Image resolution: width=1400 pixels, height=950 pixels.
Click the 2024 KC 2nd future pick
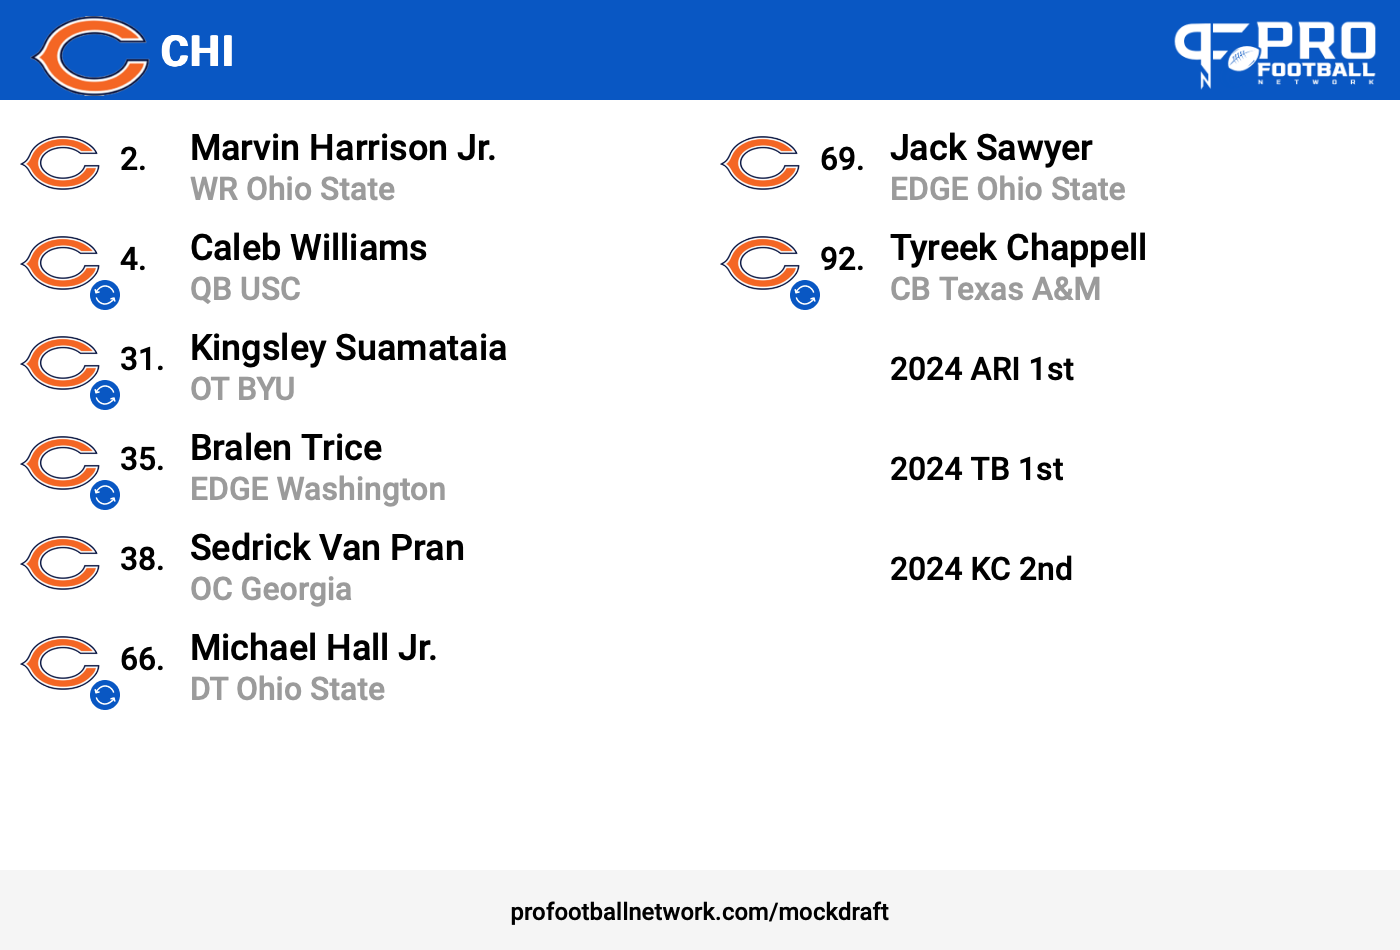pyautogui.click(x=981, y=569)
